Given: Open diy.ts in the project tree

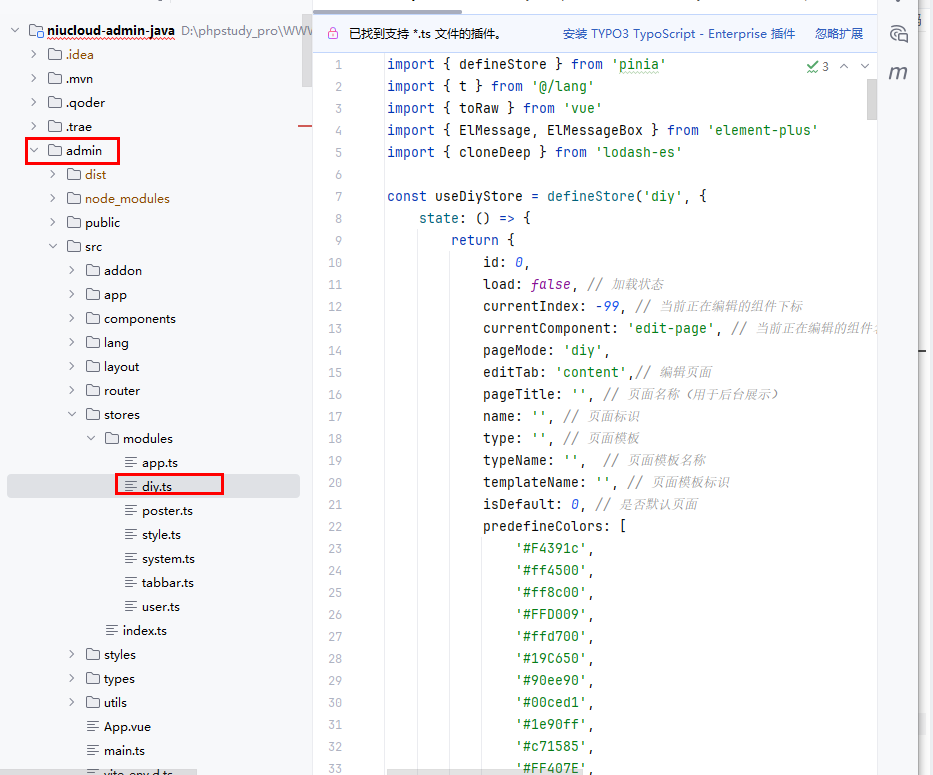Looking at the screenshot, I should (157, 487).
